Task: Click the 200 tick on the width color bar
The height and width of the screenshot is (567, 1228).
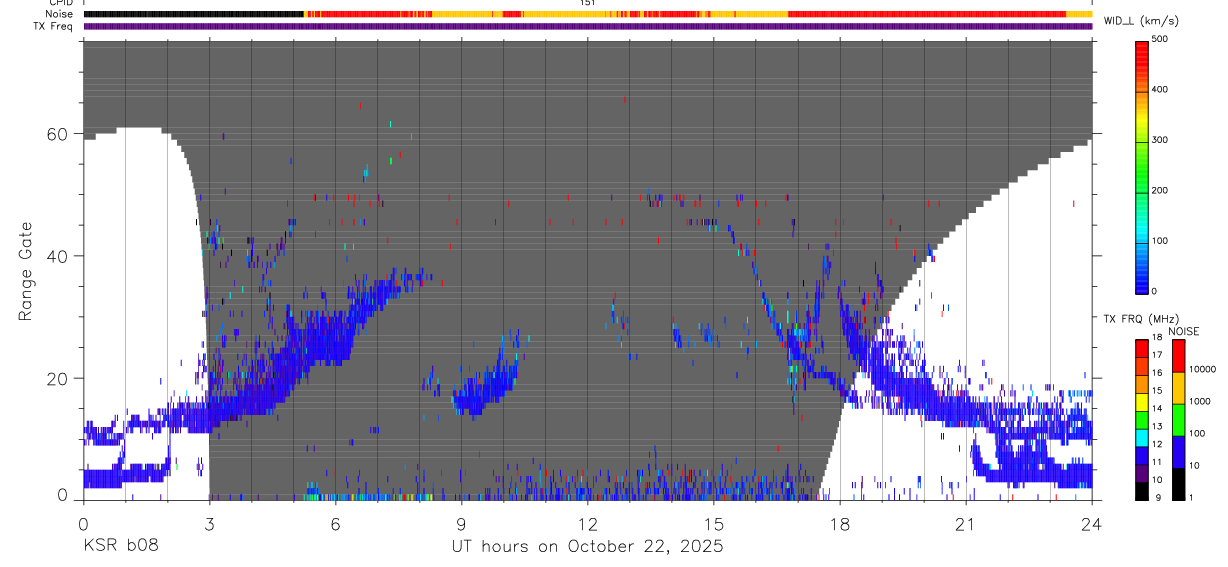Action: point(1160,191)
